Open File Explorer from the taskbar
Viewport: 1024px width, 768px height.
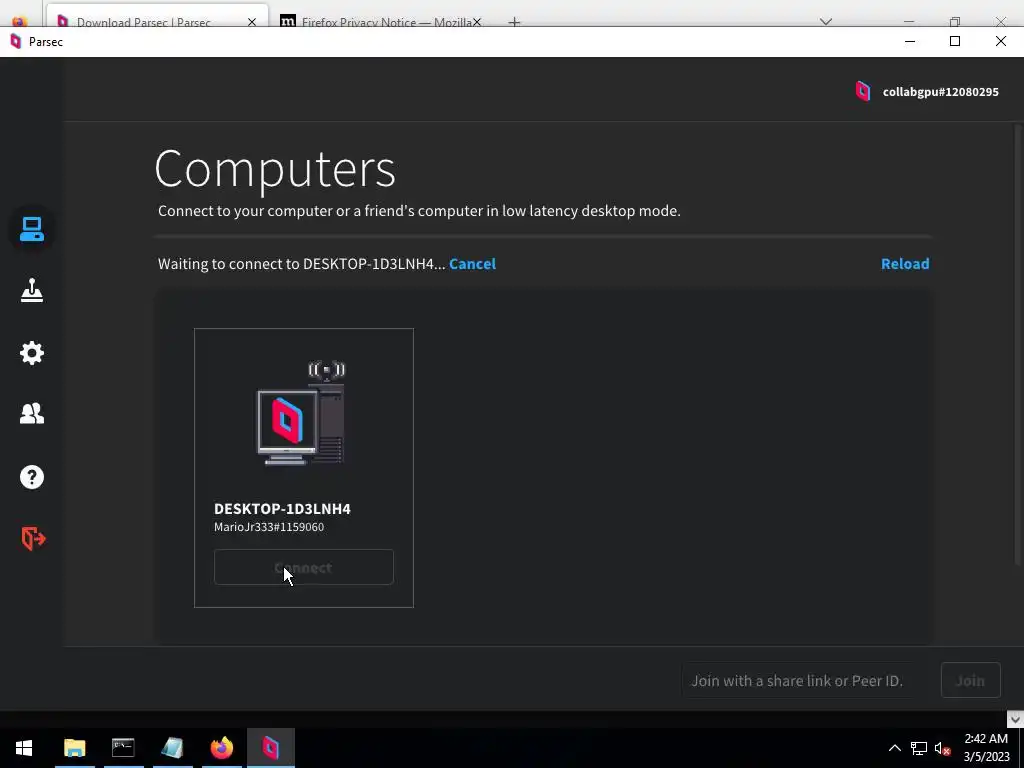(x=74, y=748)
